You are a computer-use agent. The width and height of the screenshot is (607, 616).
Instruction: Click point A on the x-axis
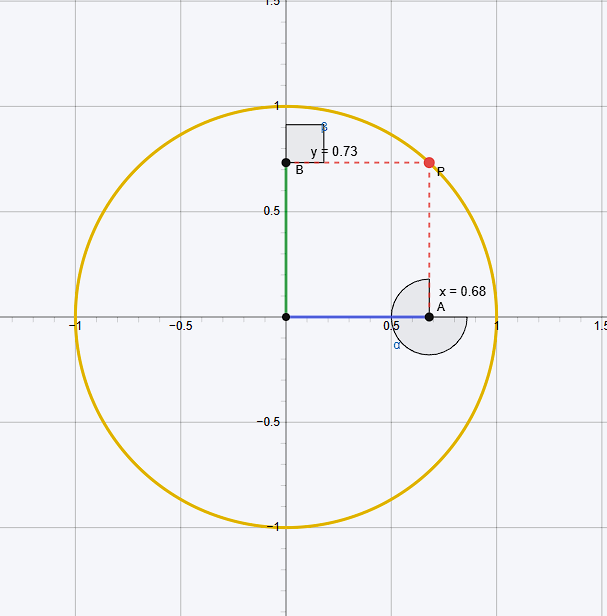(429, 317)
